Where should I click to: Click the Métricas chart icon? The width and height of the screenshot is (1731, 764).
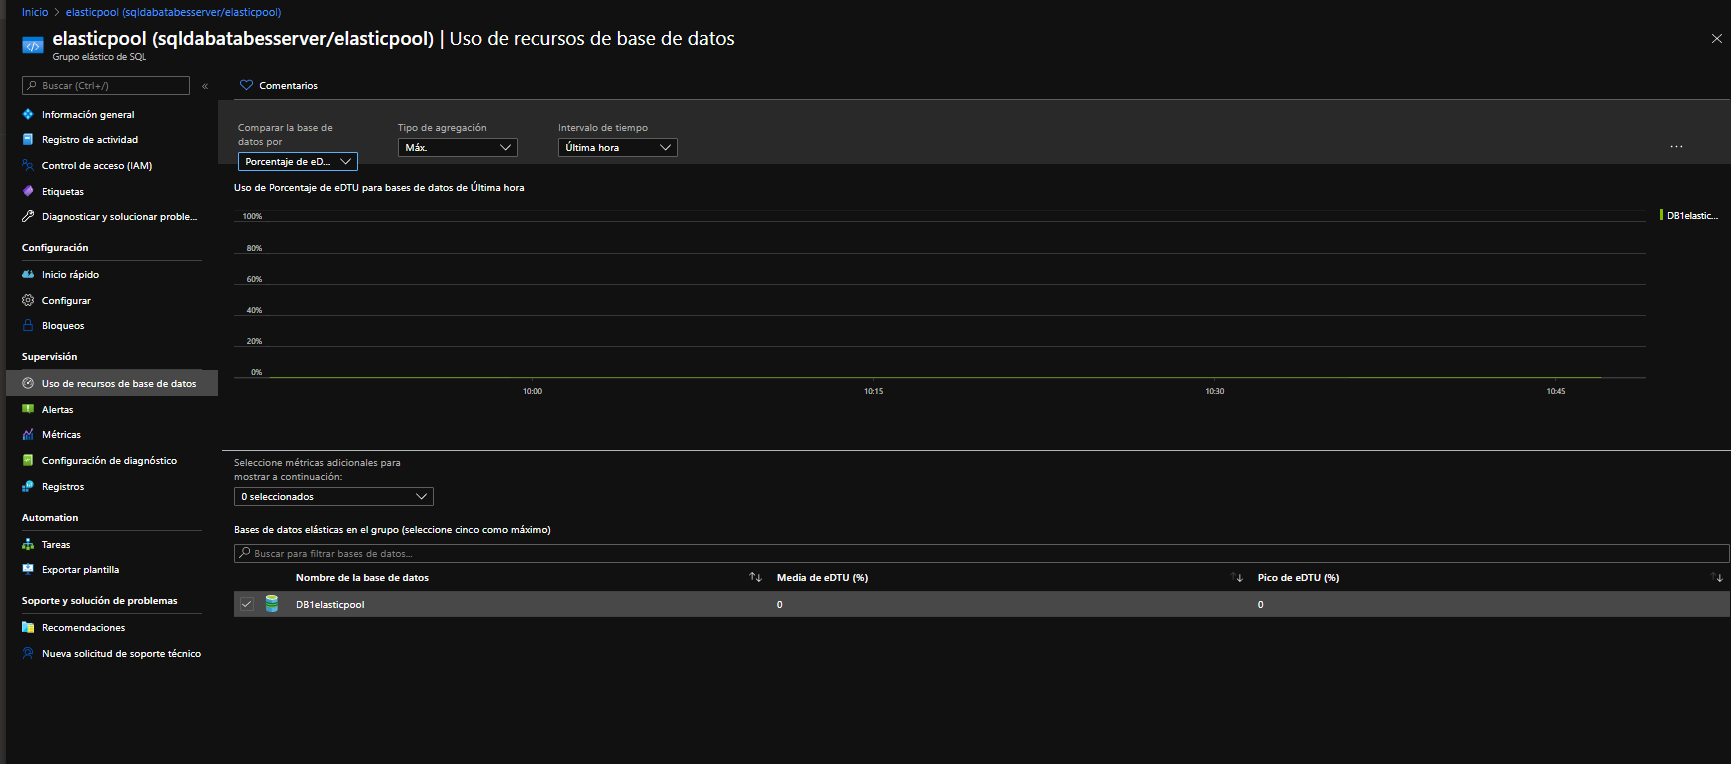[28, 434]
